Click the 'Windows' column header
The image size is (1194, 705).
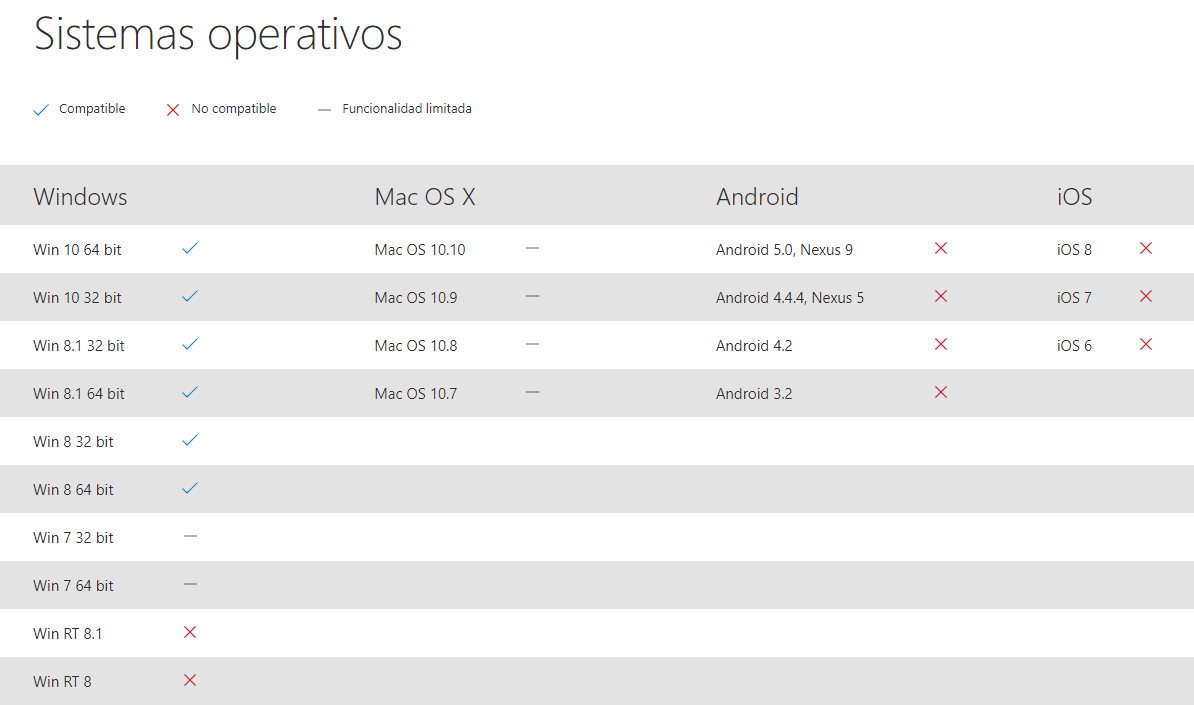coord(81,197)
